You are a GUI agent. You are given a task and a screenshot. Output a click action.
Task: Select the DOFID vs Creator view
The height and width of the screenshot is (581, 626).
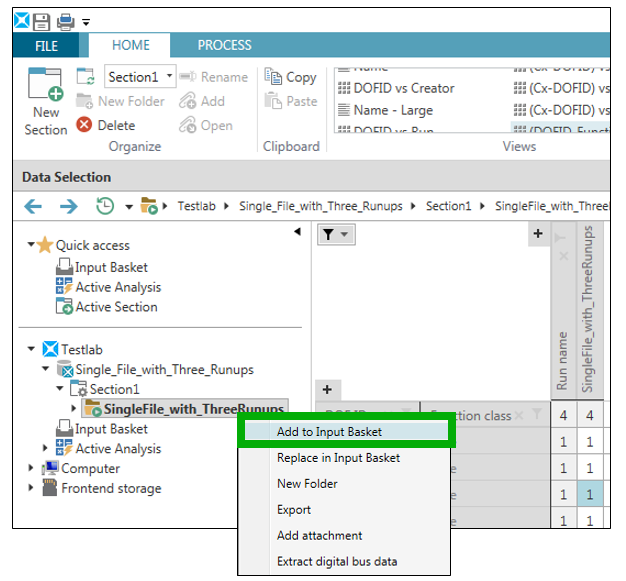coord(403,88)
